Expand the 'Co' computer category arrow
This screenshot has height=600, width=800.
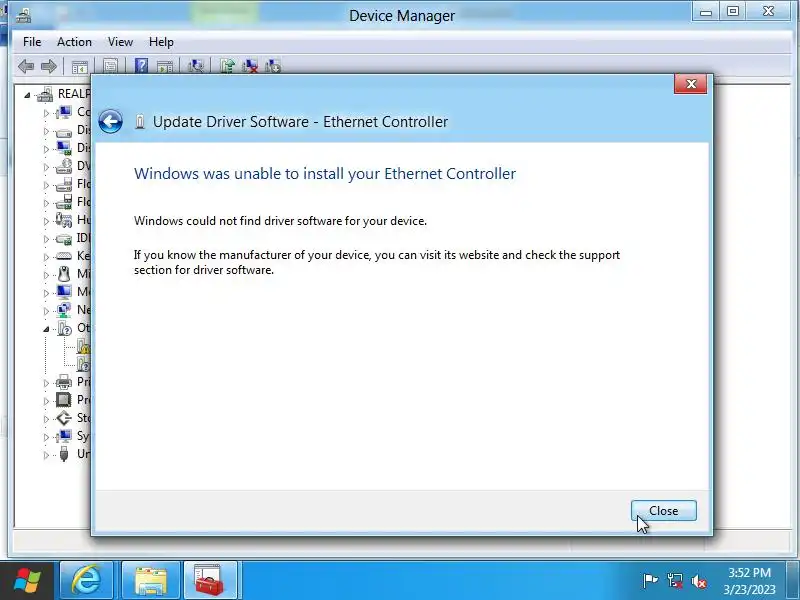pos(46,113)
